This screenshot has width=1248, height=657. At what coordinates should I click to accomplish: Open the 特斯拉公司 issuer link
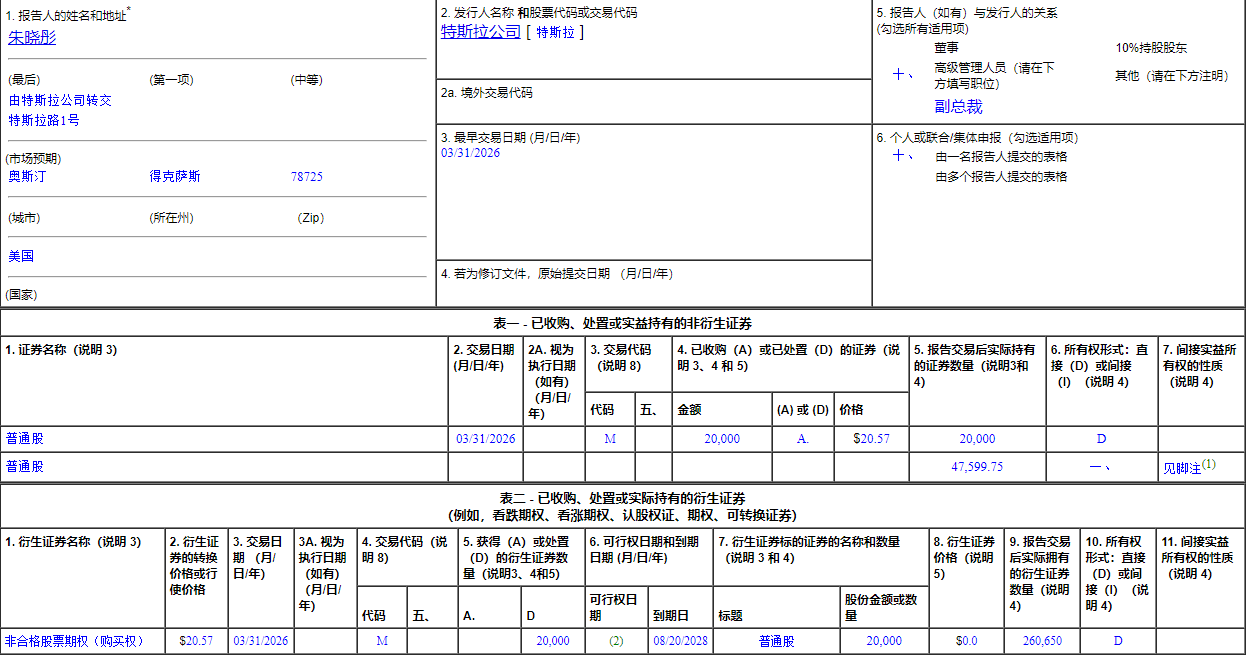click(481, 32)
